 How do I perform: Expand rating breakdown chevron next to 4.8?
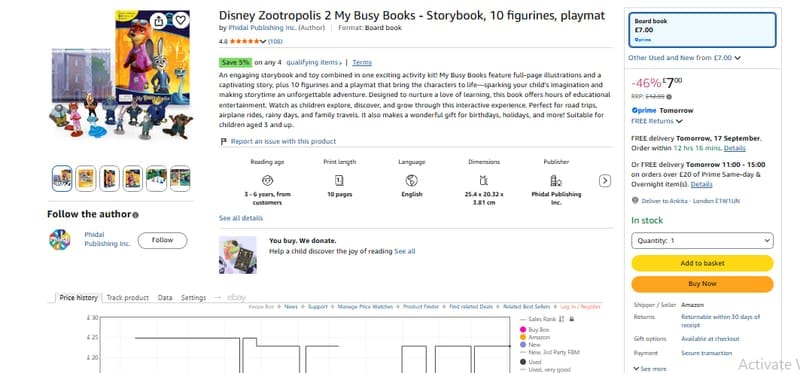(x=263, y=41)
